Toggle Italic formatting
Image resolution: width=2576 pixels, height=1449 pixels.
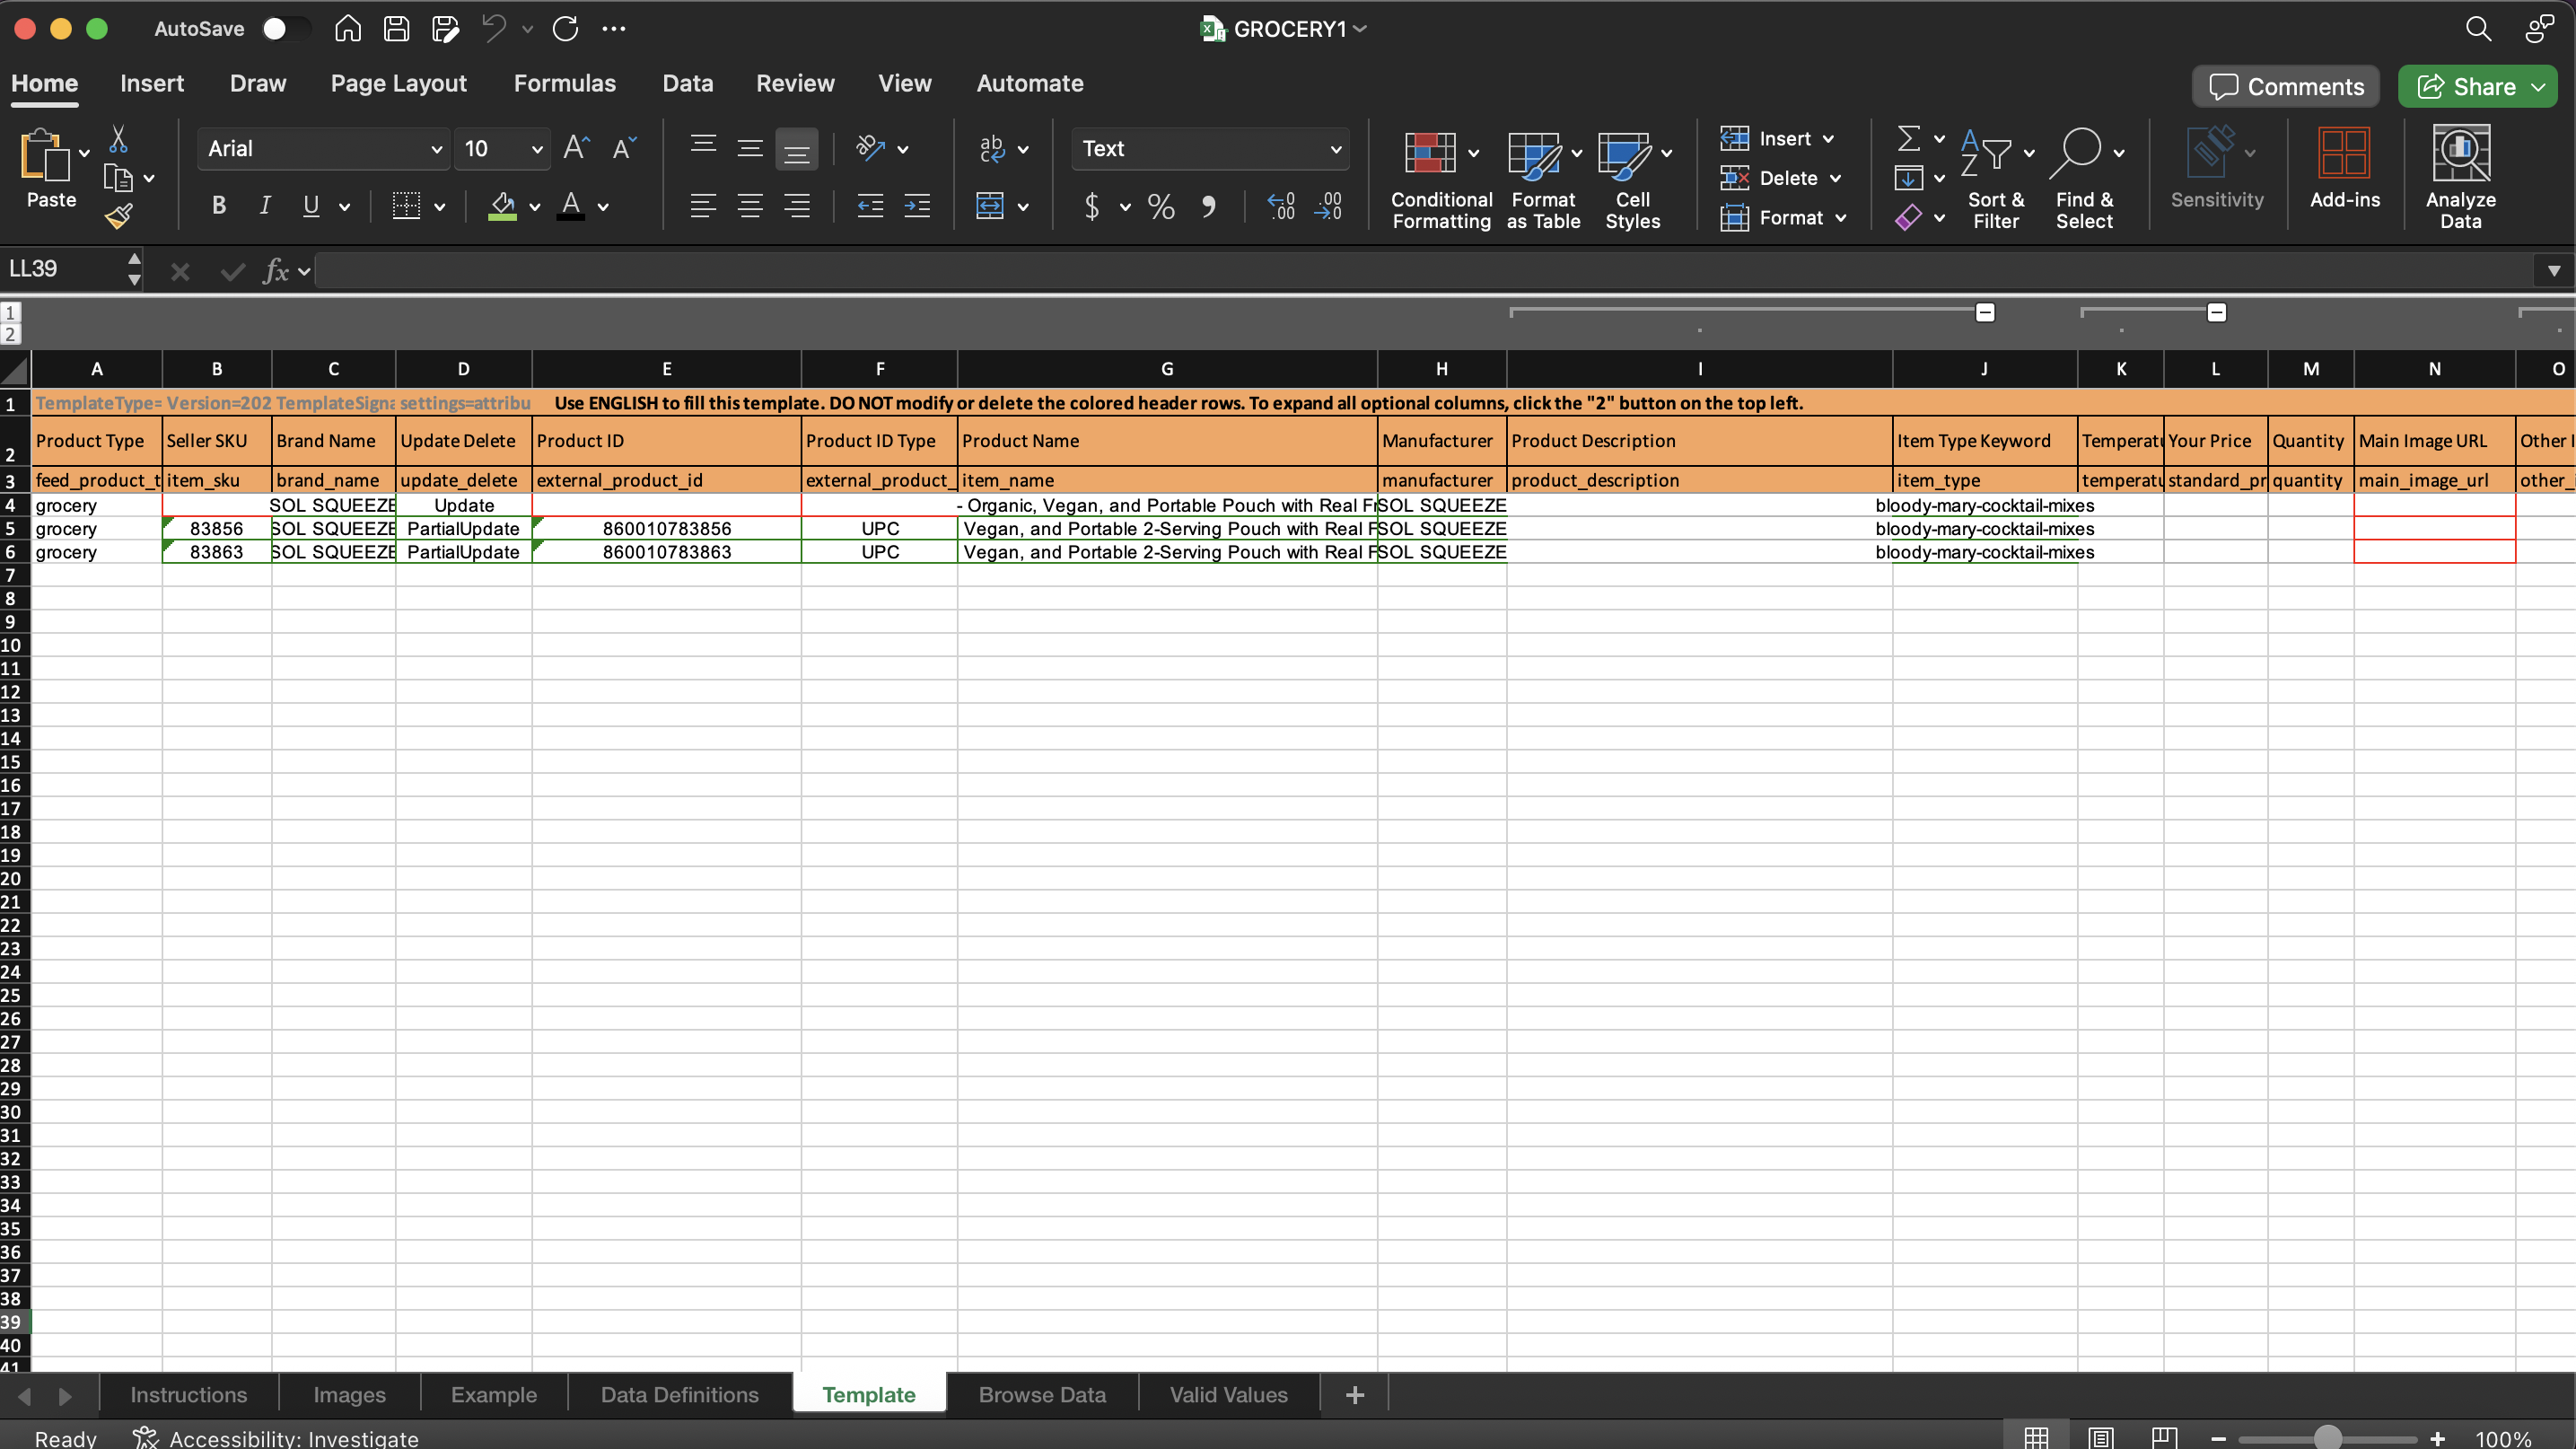point(265,206)
